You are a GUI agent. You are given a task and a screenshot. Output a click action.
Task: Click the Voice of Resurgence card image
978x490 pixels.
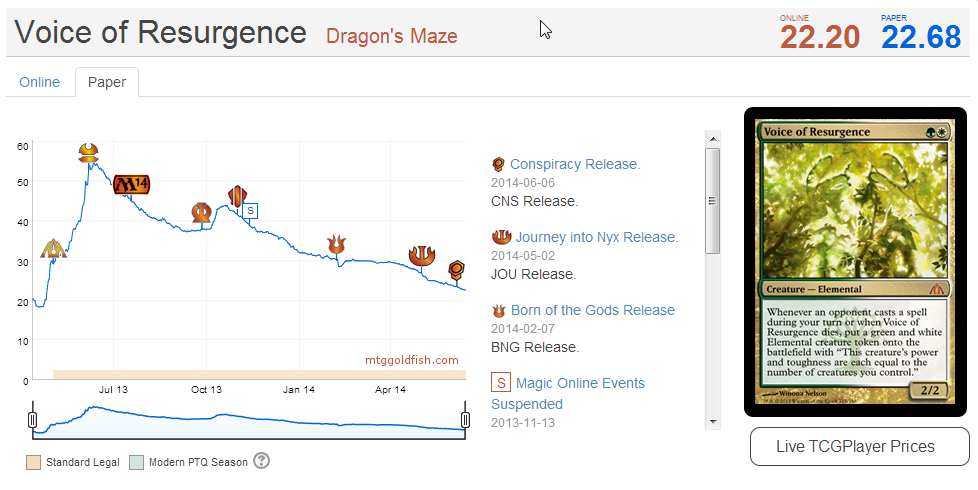pos(855,260)
